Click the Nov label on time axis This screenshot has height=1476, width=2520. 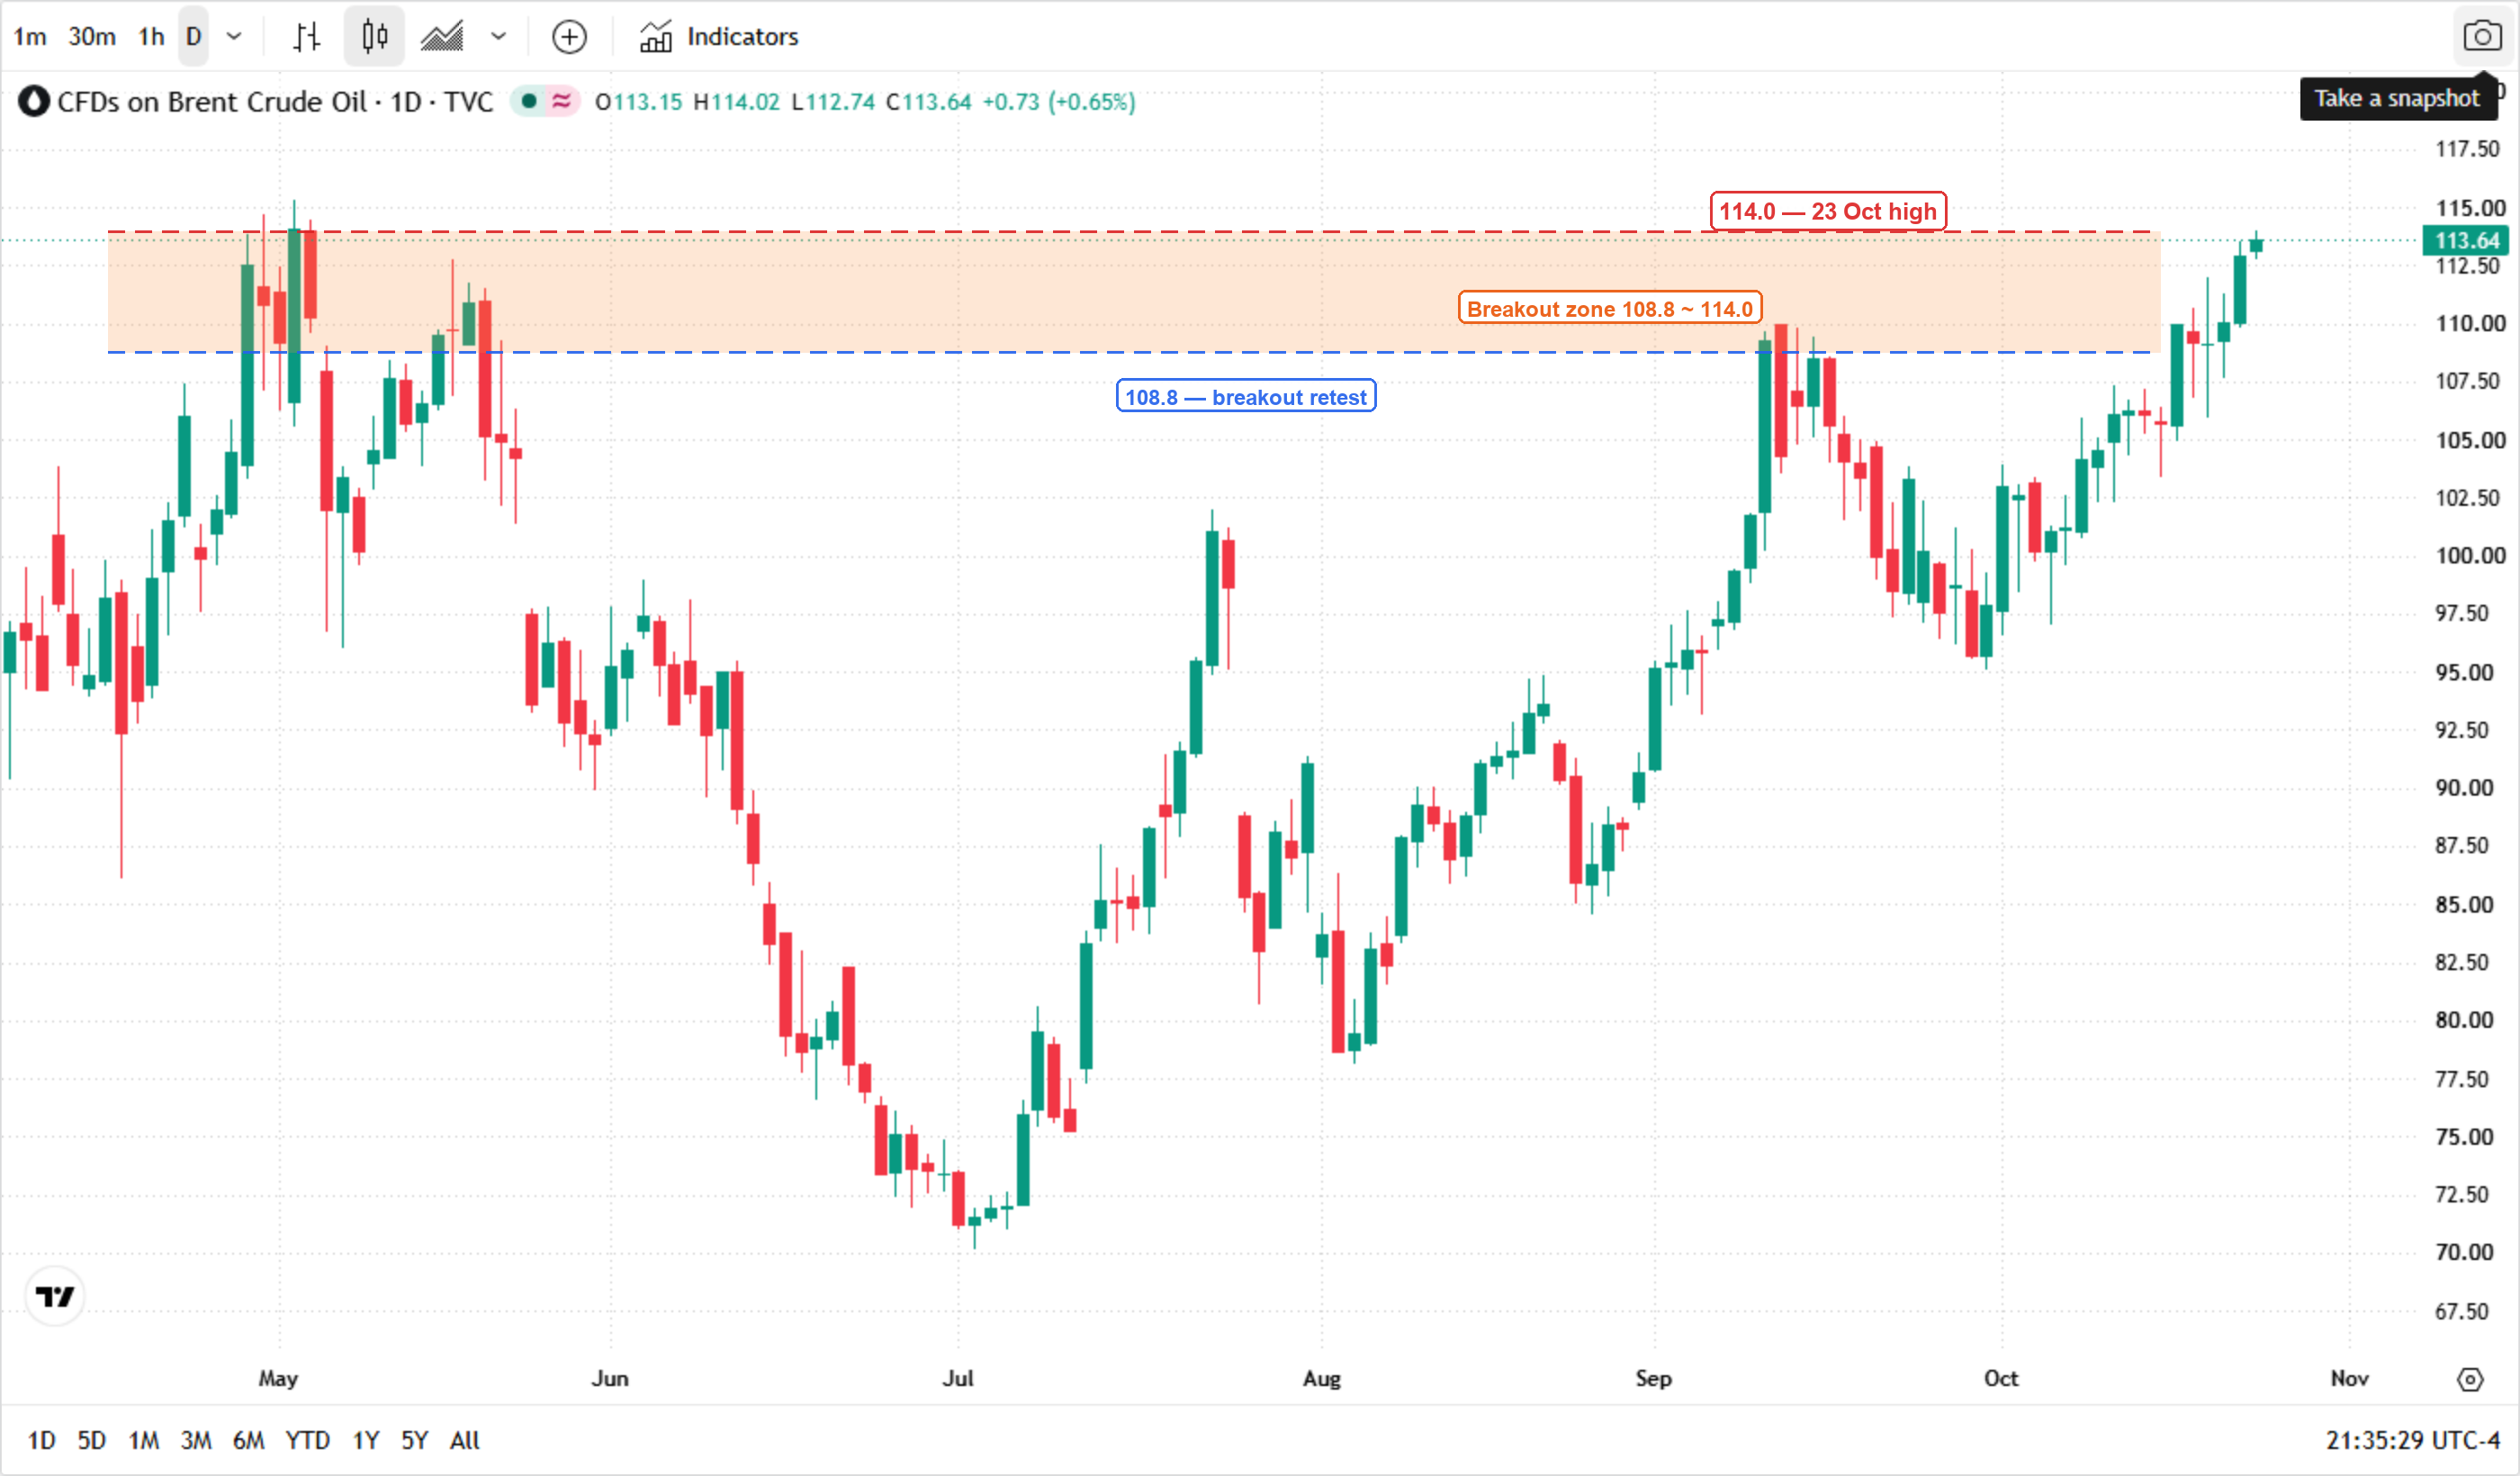click(2349, 1379)
